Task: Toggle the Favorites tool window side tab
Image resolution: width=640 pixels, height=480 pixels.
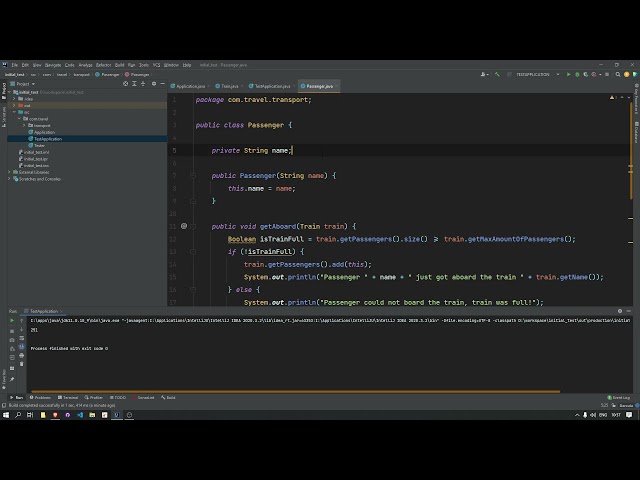Action: click(x=4, y=380)
